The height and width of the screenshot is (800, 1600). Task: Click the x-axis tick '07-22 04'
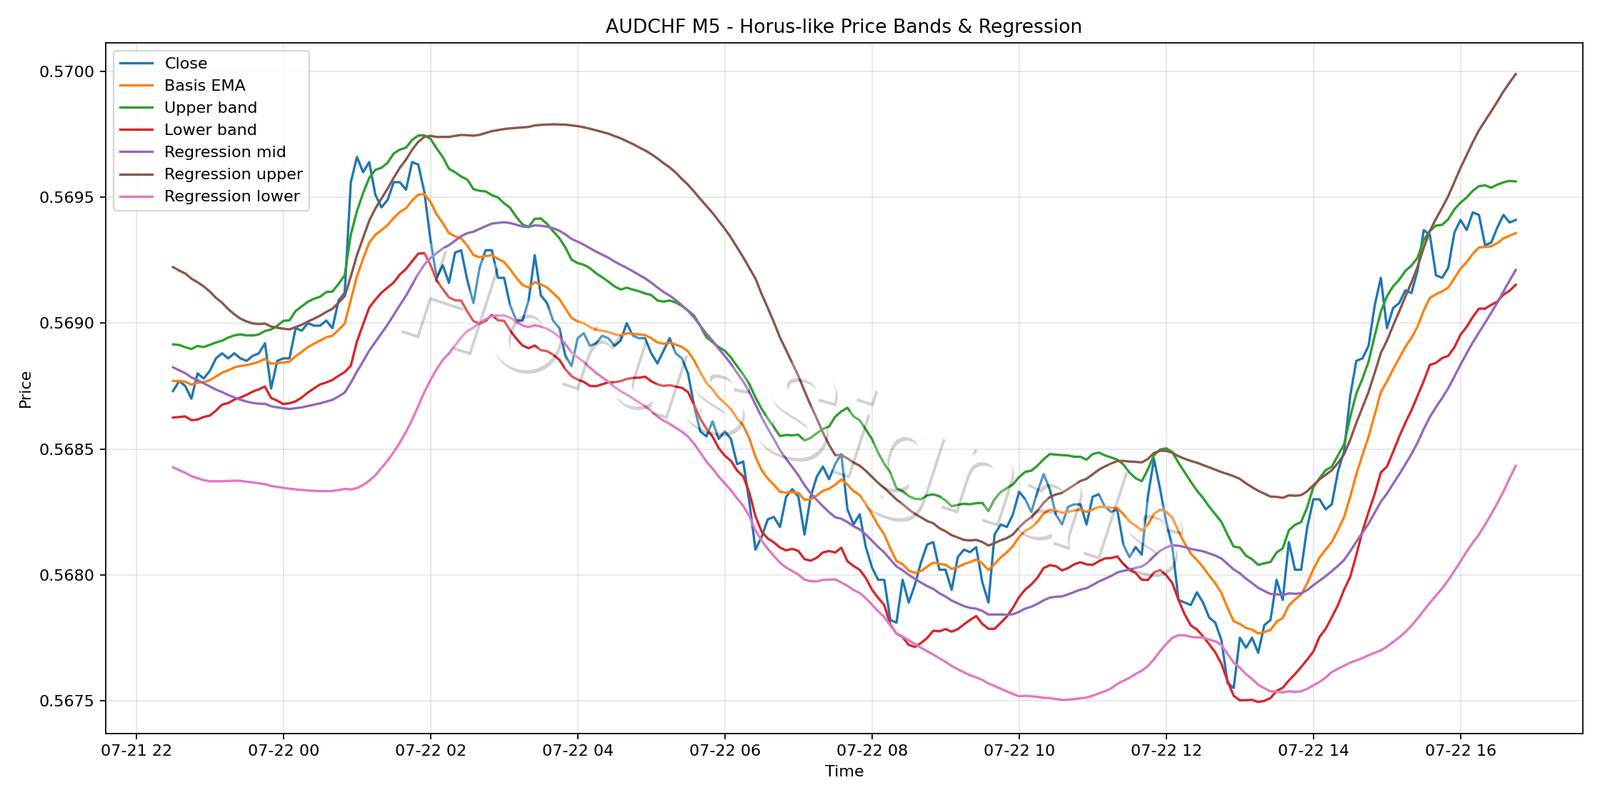(x=577, y=749)
